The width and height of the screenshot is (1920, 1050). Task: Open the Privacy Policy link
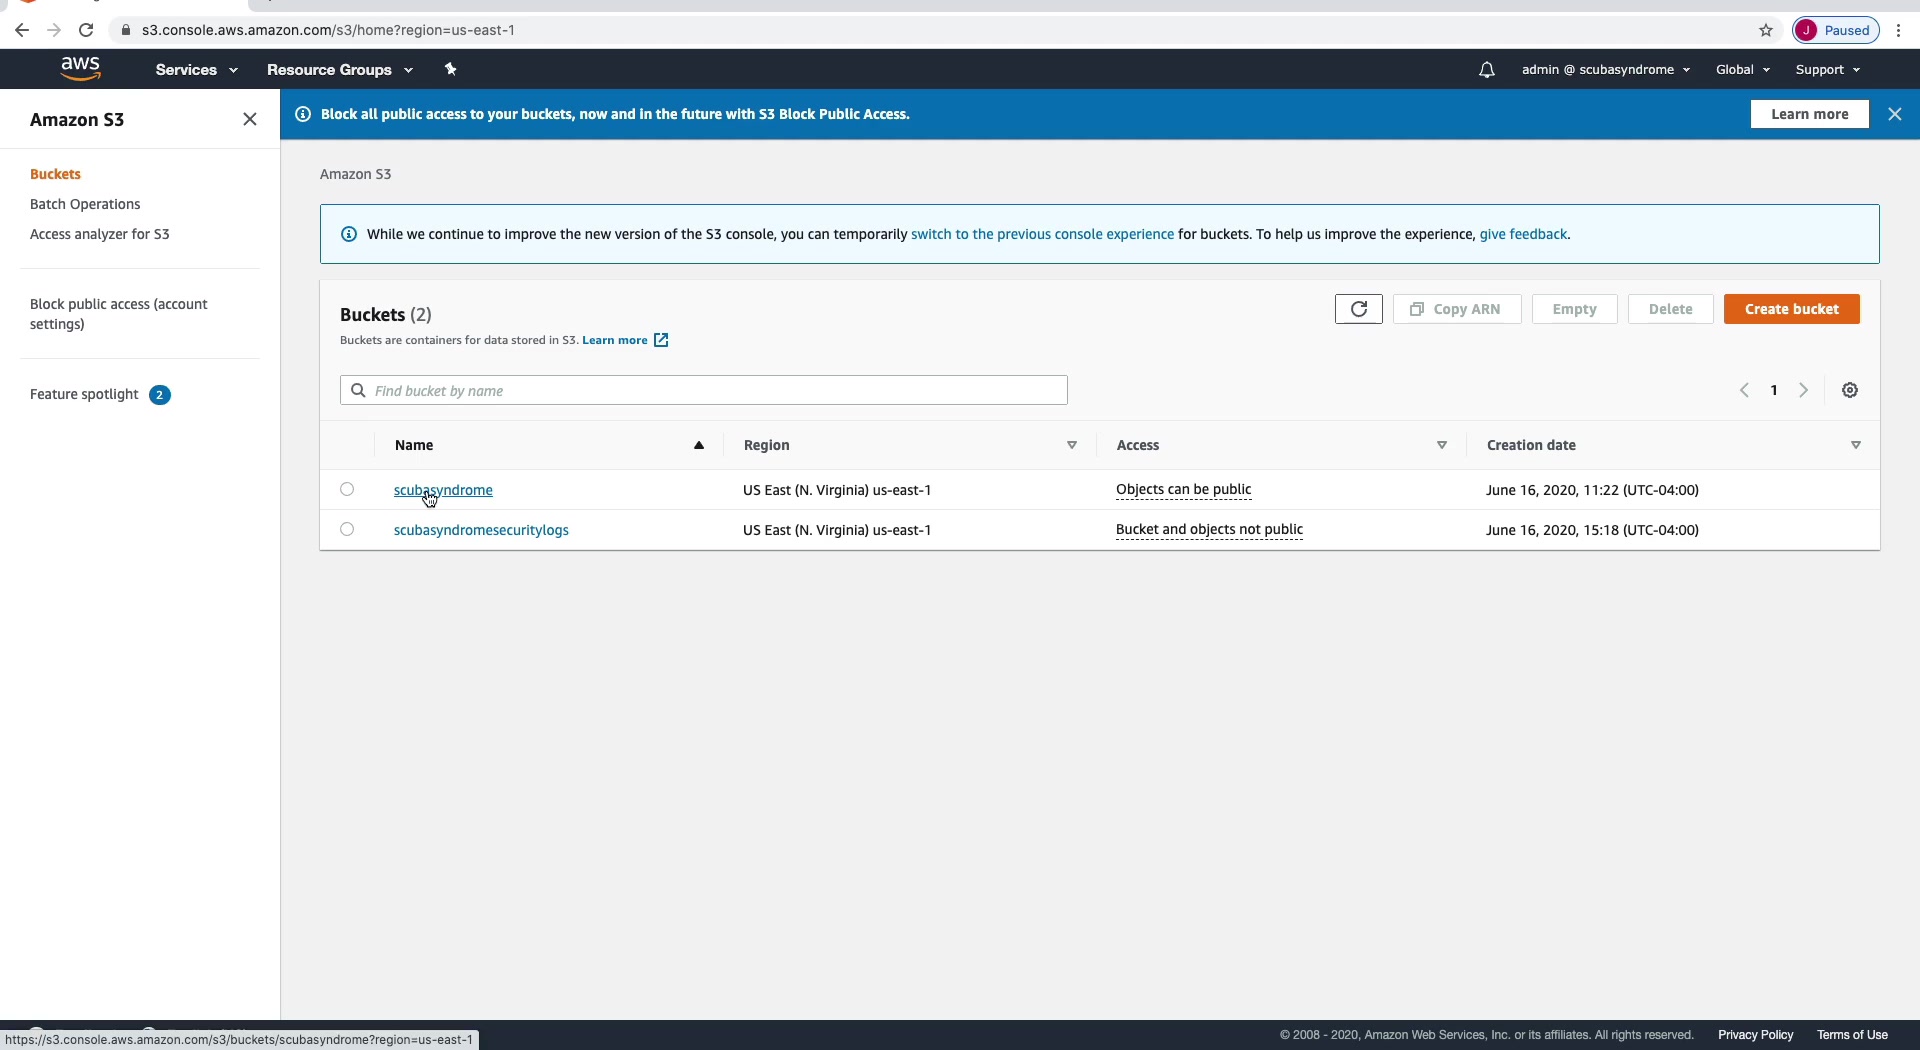coord(1756,1035)
